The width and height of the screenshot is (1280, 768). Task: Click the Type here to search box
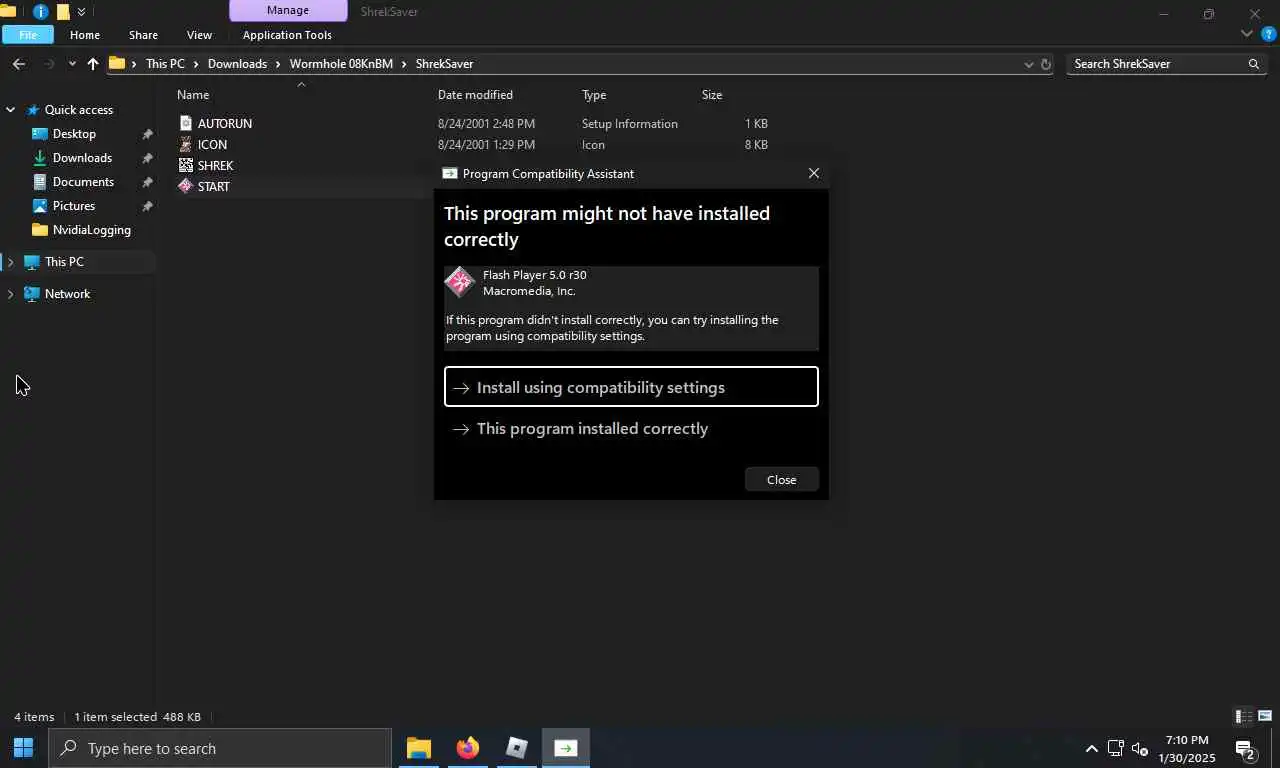click(220, 748)
